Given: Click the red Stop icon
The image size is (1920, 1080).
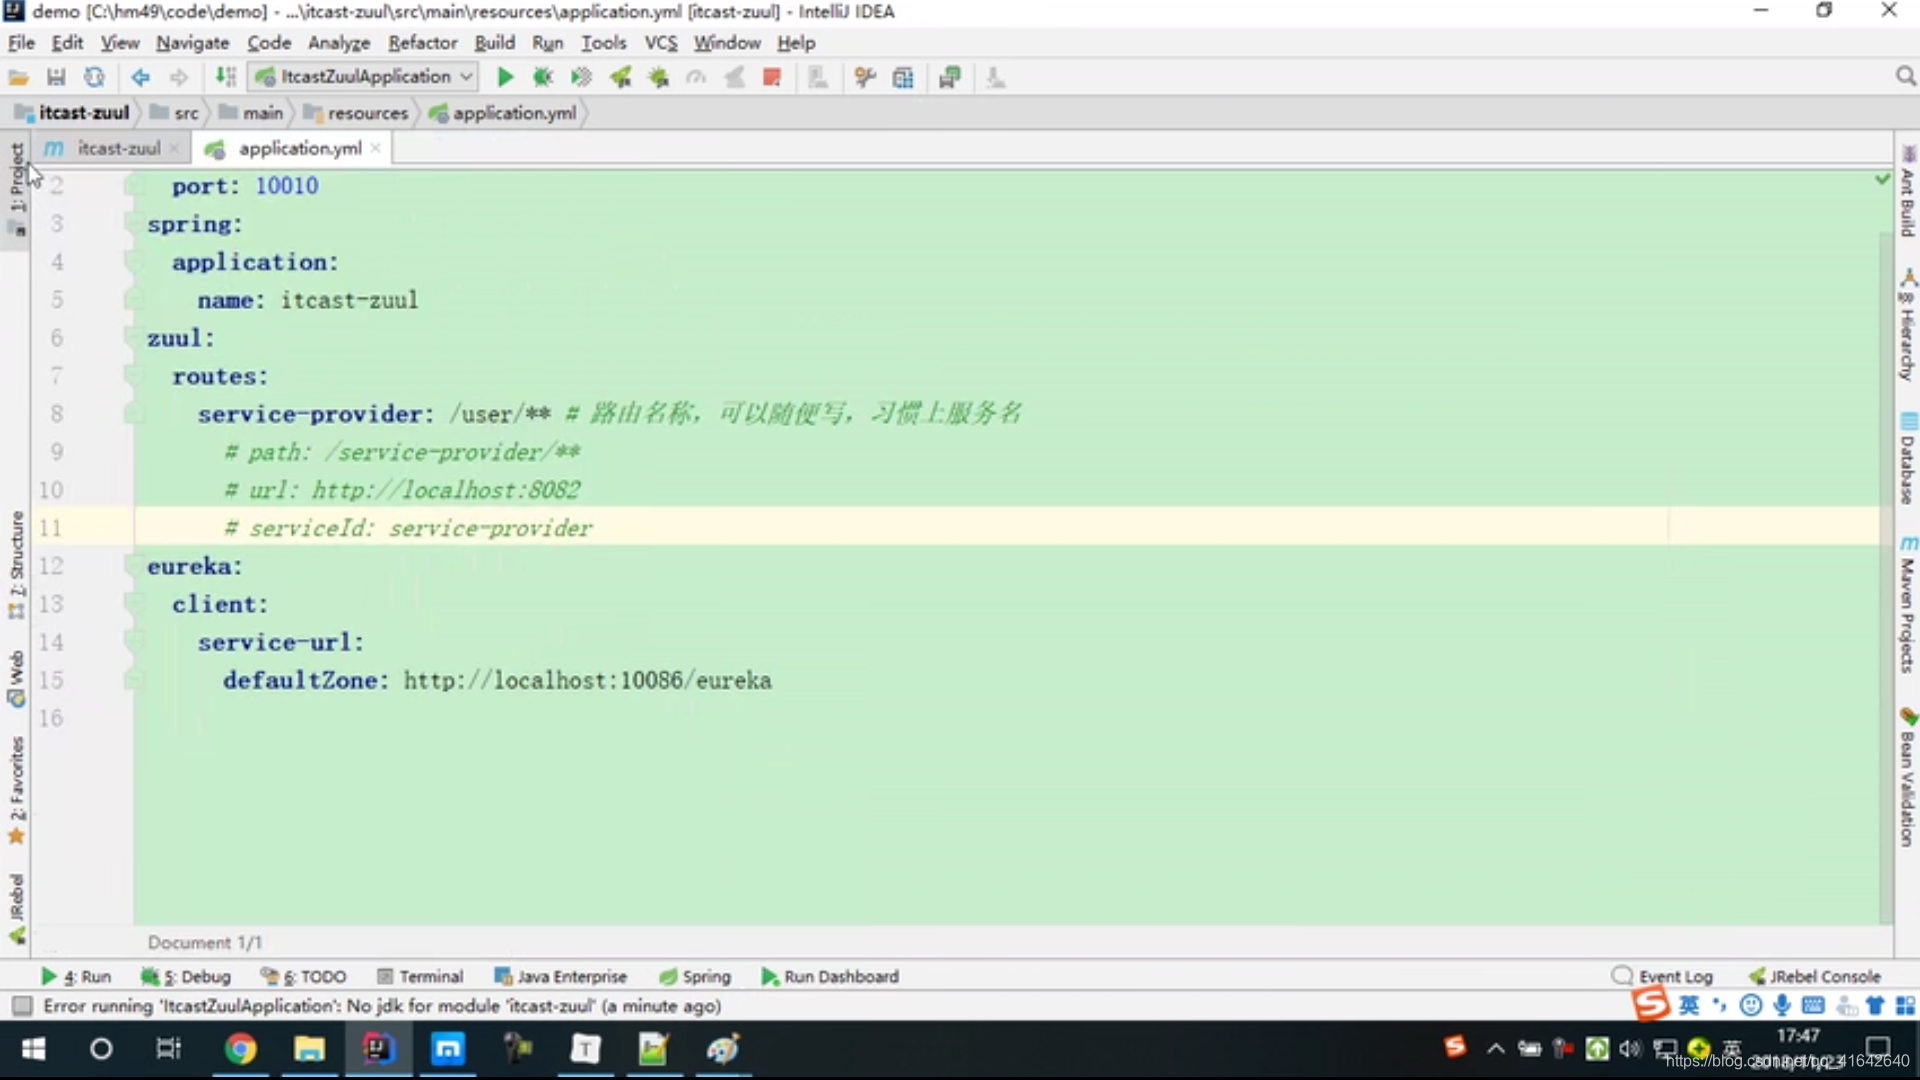Looking at the screenshot, I should point(771,77).
